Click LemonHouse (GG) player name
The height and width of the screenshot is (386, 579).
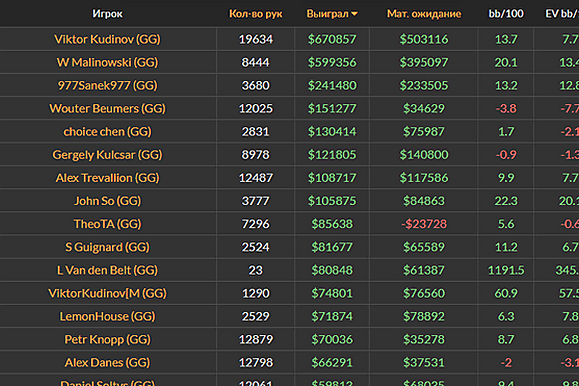107,316
